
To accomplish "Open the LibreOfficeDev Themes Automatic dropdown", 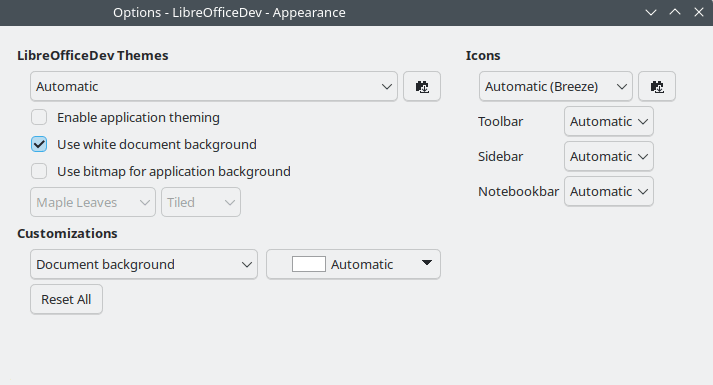I will tap(214, 86).
